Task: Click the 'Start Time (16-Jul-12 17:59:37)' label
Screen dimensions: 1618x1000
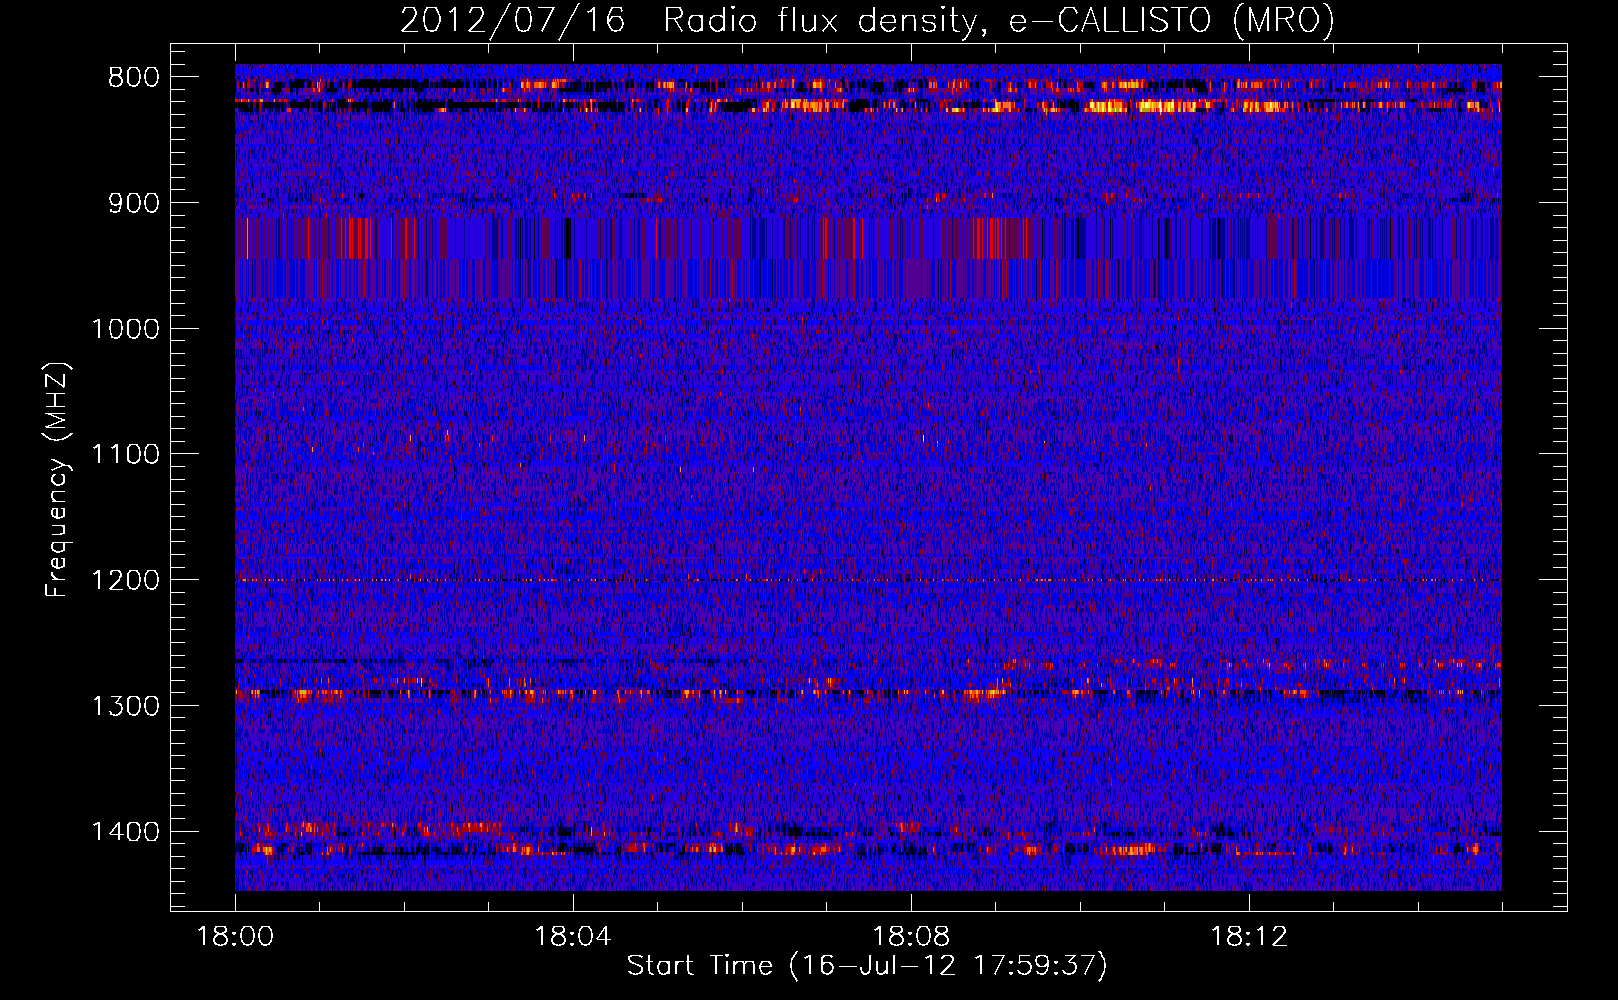Action: 867,966
